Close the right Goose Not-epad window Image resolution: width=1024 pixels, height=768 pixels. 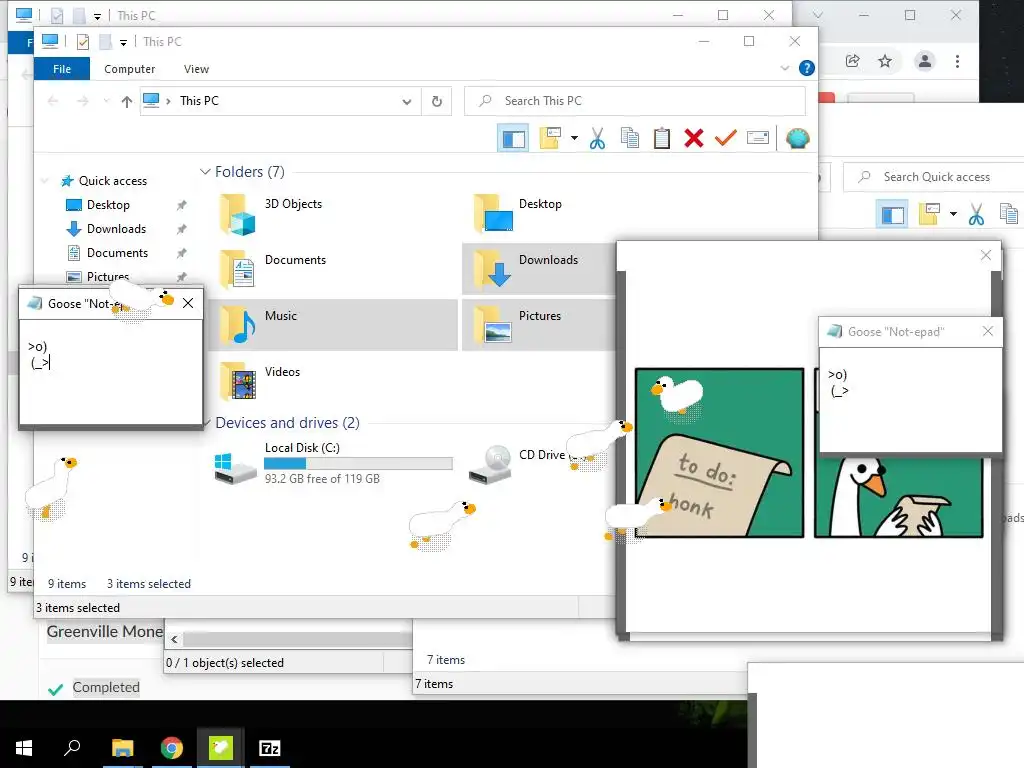tap(987, 331)
